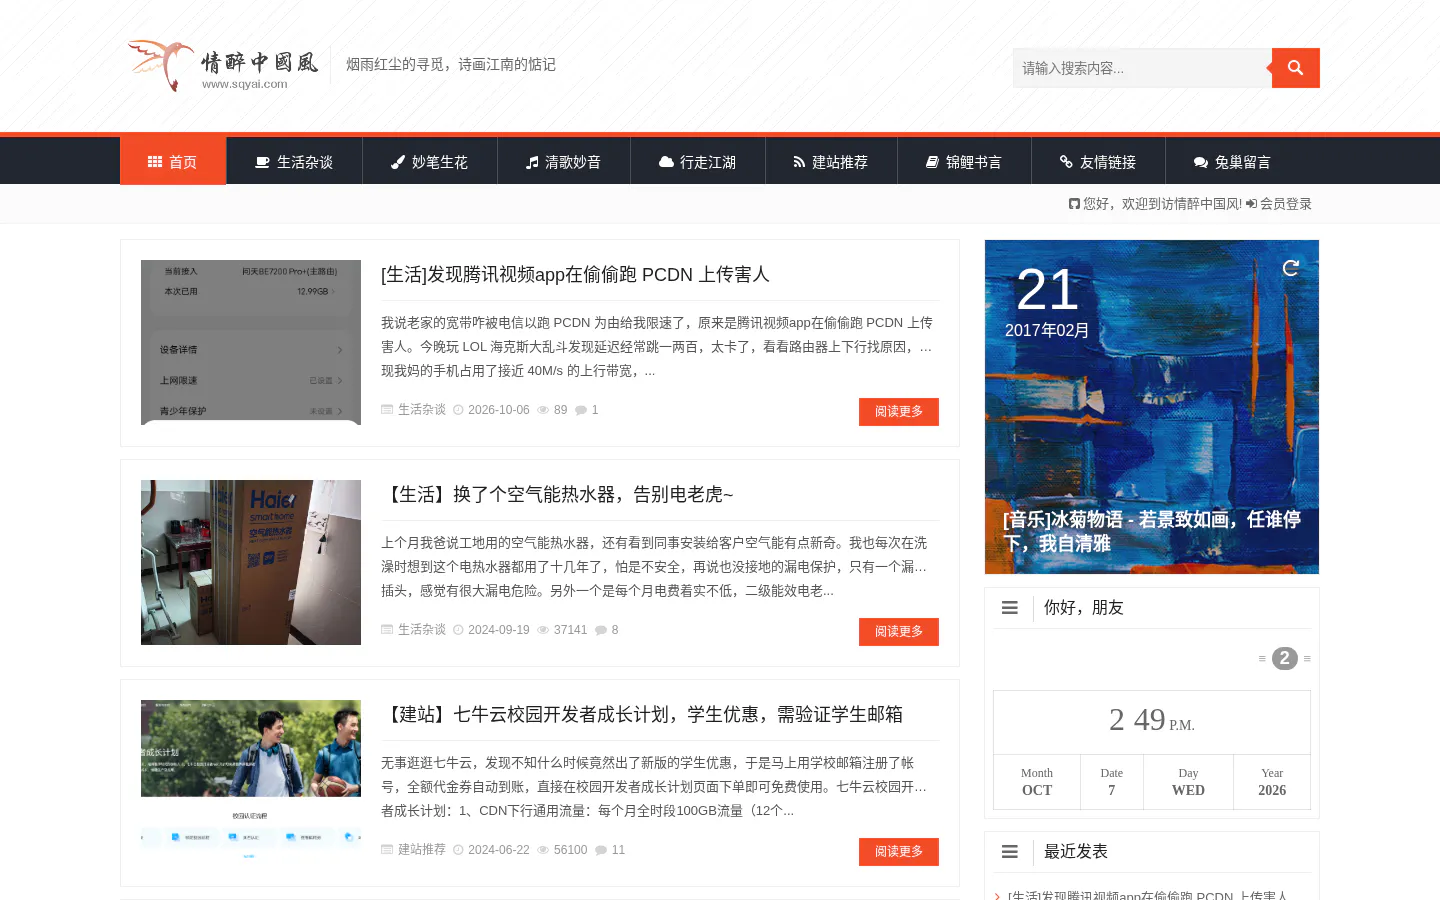Viewport: 1440px width, 900px height.
Task: Open recent post link in 最近发表 list
Action: [x=1147, y=896]
